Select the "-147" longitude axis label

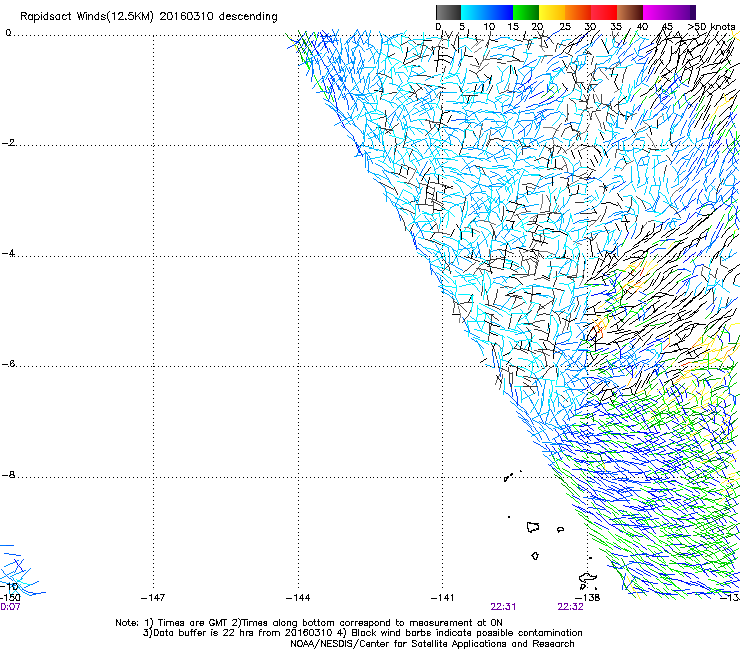pos(153,598)
